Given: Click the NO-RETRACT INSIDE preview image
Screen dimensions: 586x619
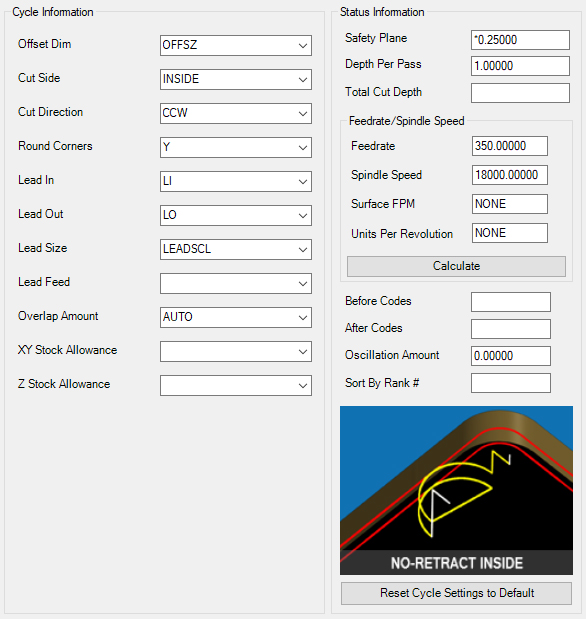Looking at the screenshot, I should (x=456, y=490).
